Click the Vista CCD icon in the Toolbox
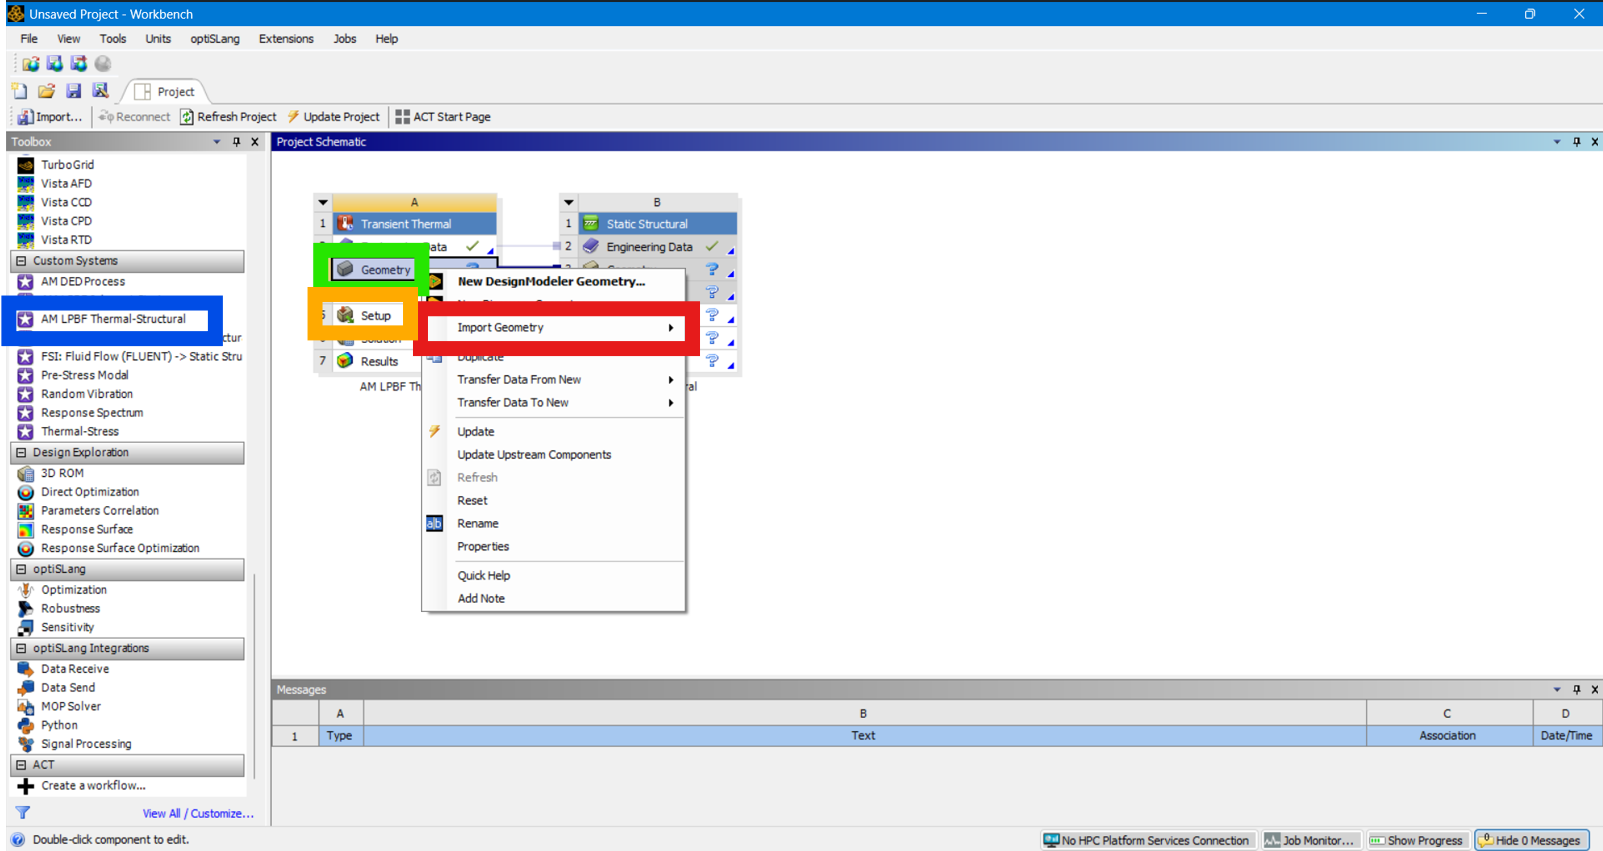The width and height of the screenshot is (1603, 851). tap(26, 203)
